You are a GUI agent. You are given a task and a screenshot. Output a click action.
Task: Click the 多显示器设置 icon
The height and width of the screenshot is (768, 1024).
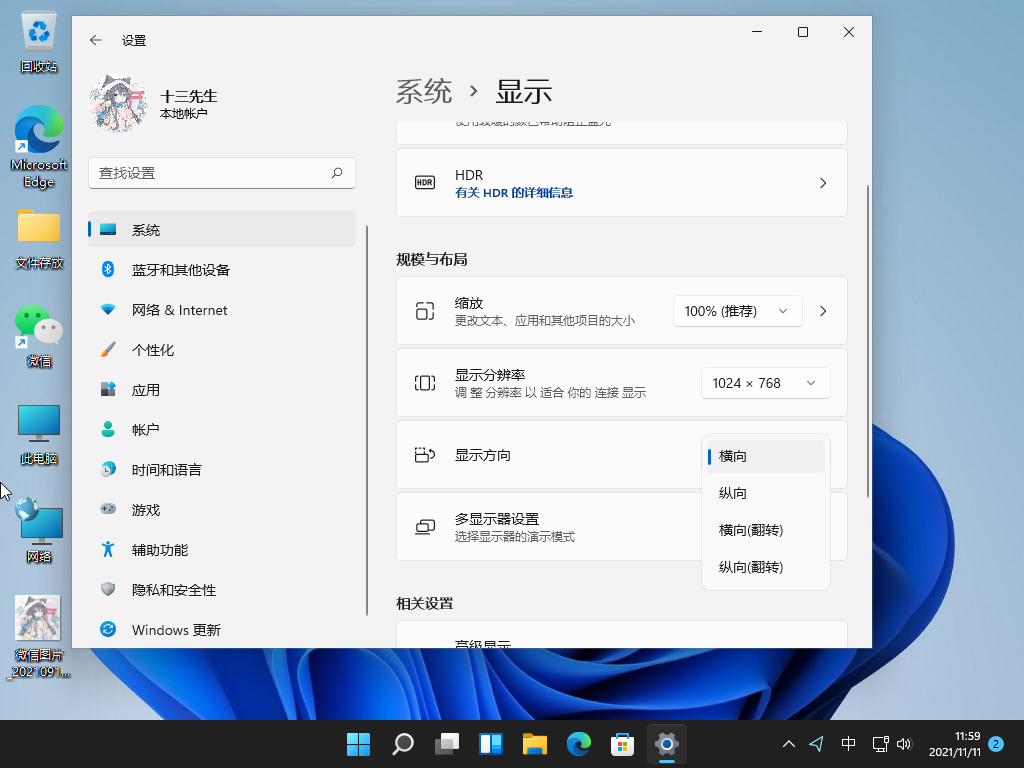[425, 528]
